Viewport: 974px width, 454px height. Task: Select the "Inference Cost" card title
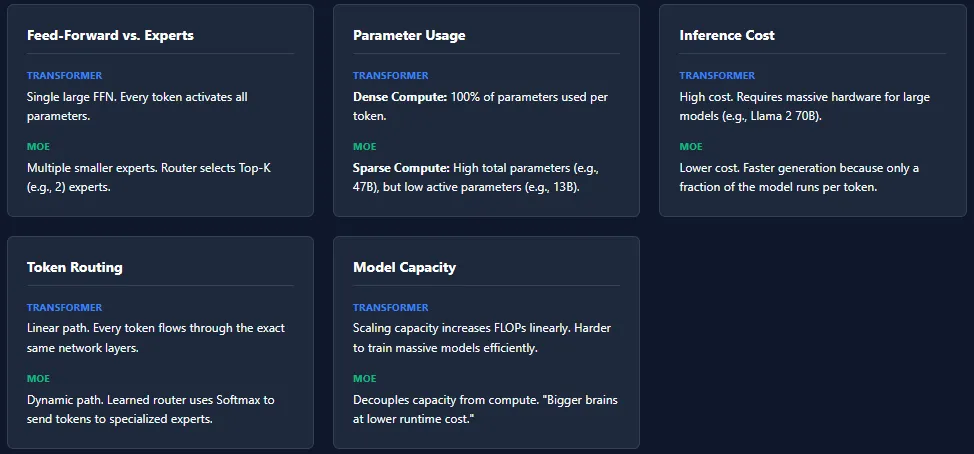727,35
